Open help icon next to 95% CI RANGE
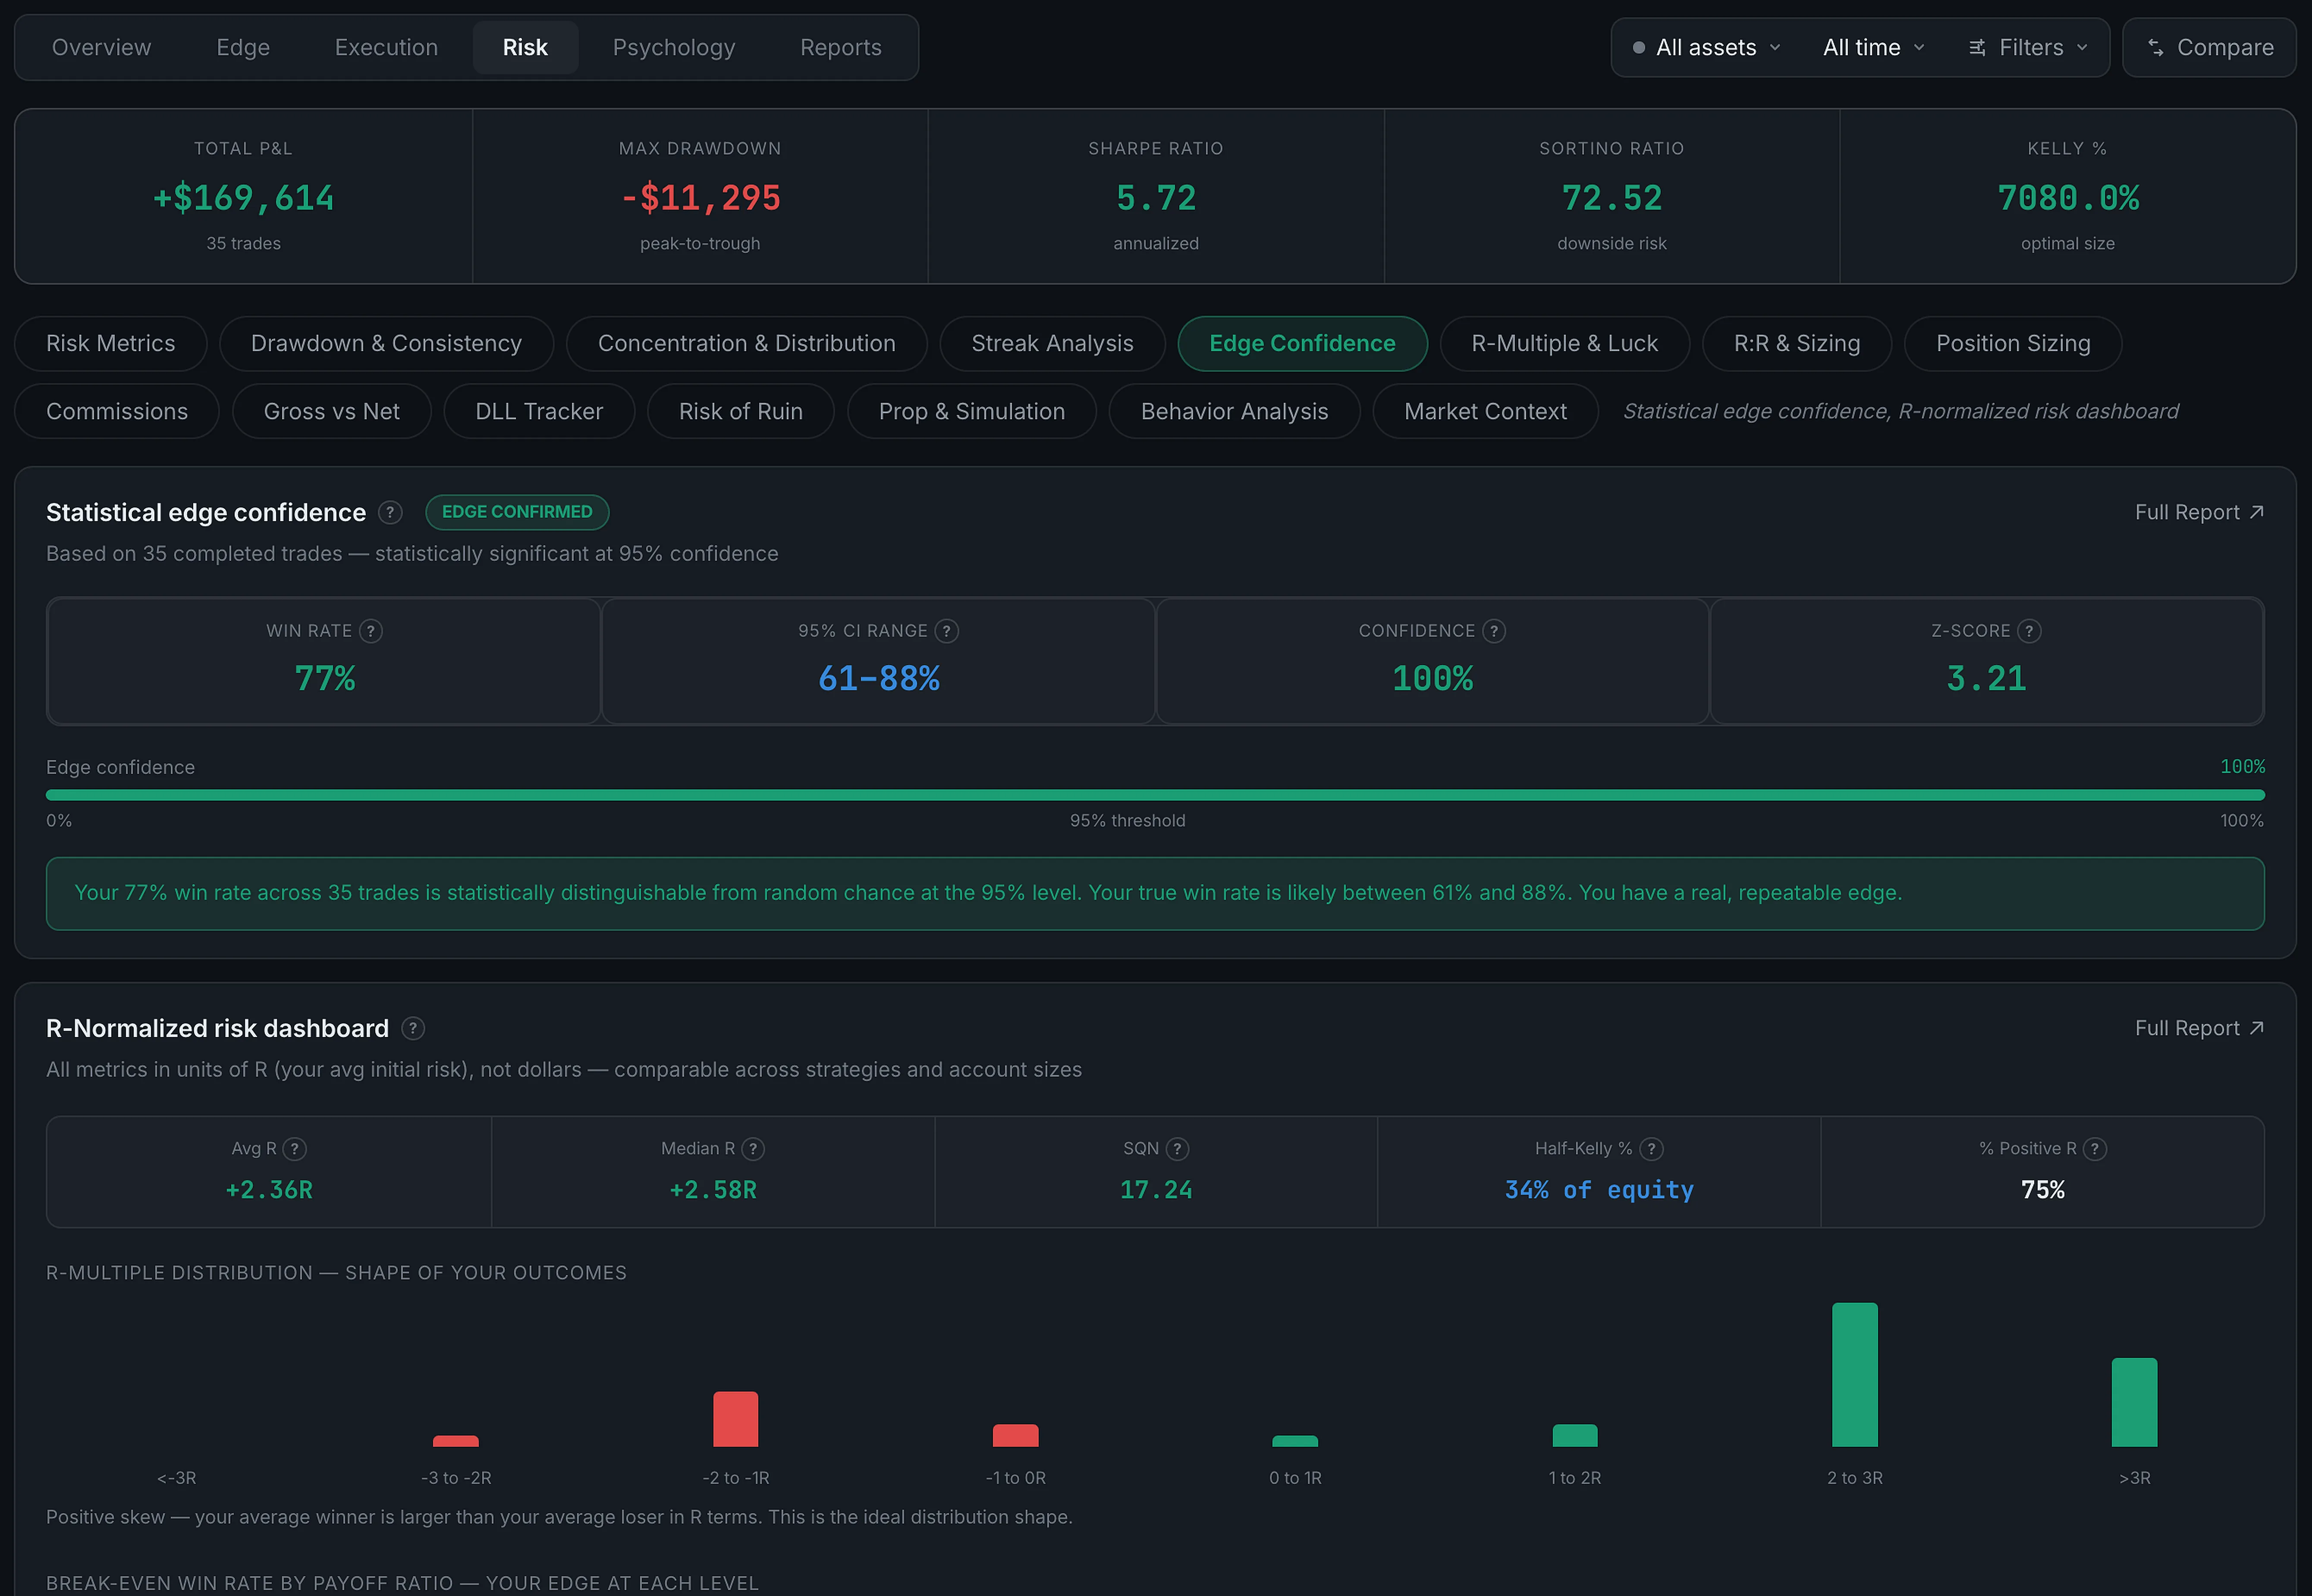This screenshot has width=2312, height=1596. click(x=947, y=631)
